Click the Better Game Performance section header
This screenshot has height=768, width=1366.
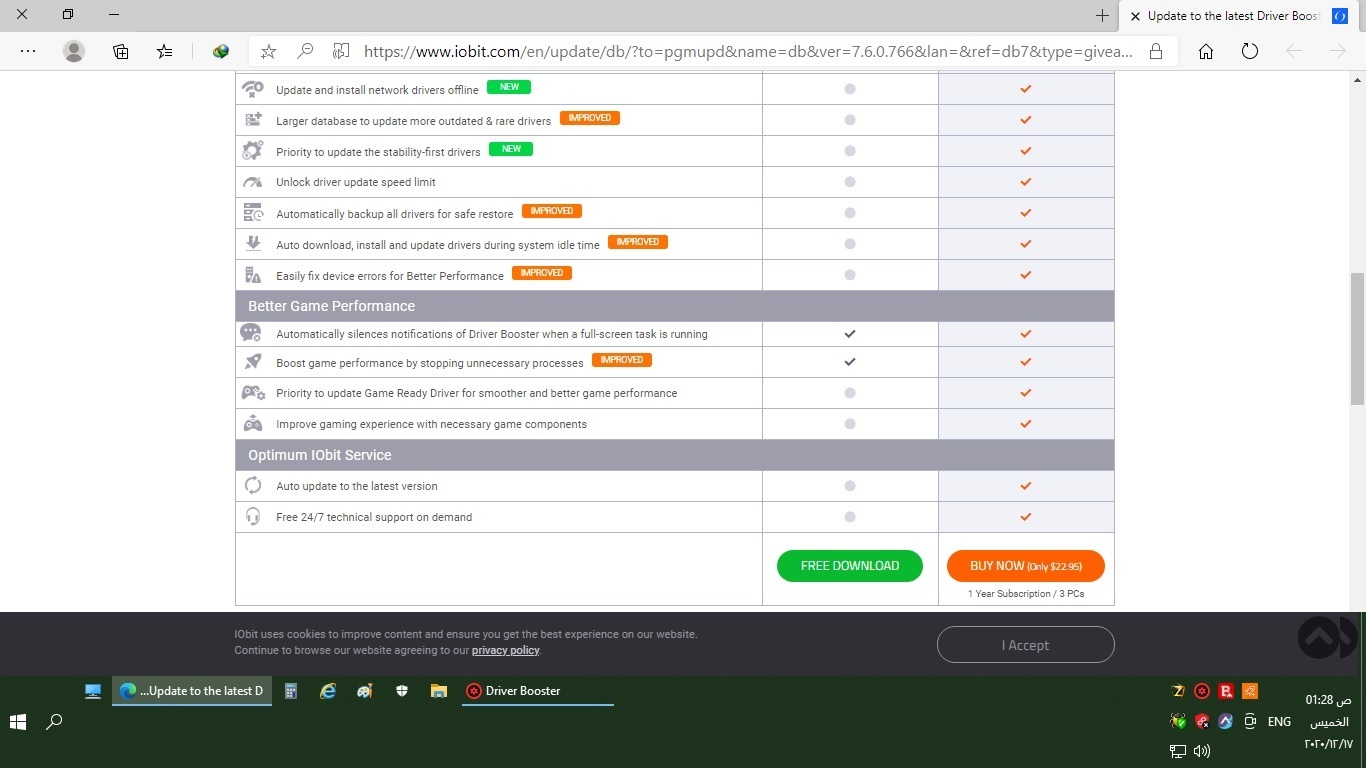pos(675,306)
